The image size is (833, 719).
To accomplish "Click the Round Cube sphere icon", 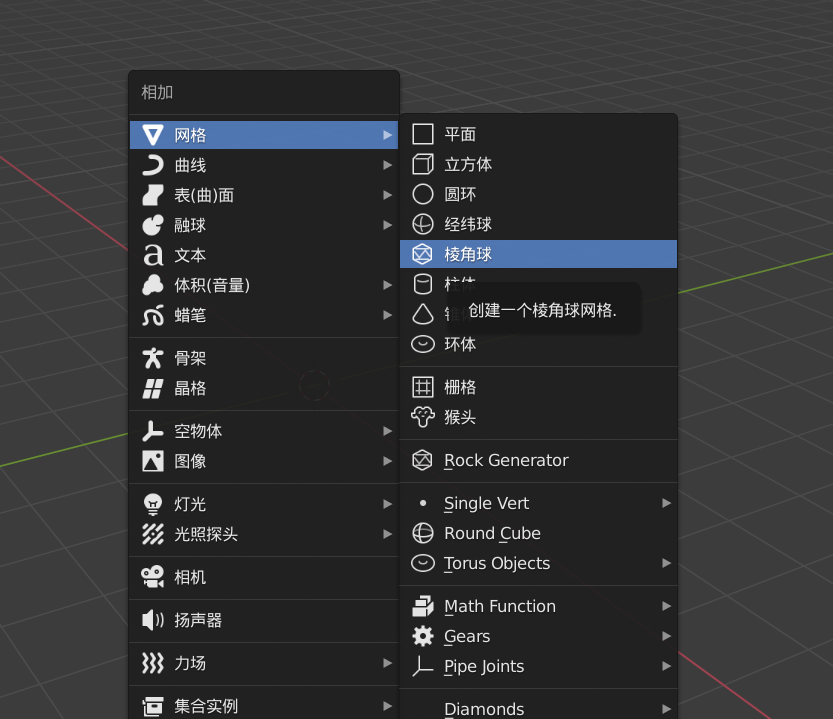I will (x=423, y=533).
